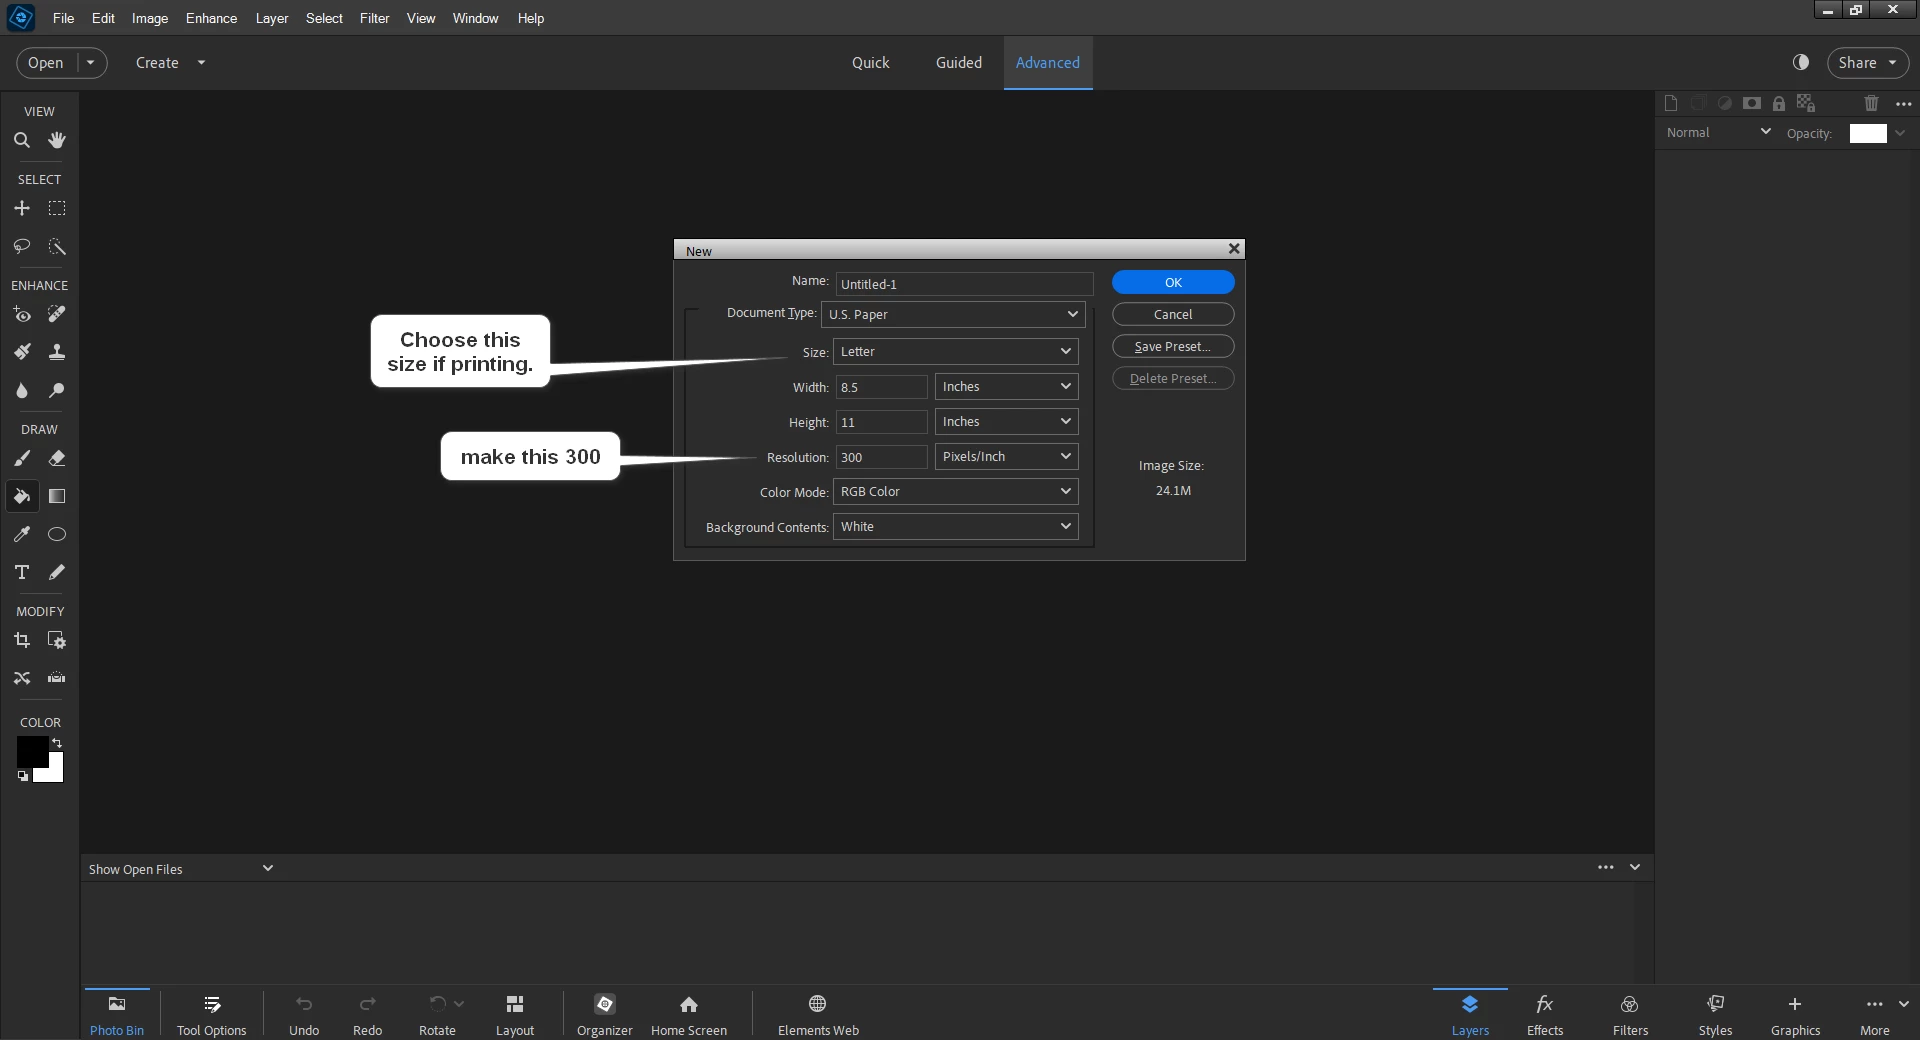This screenshot has width=1920, height=1040.
Task: Toggle the Photo Bin panel
Action: 117,1014
